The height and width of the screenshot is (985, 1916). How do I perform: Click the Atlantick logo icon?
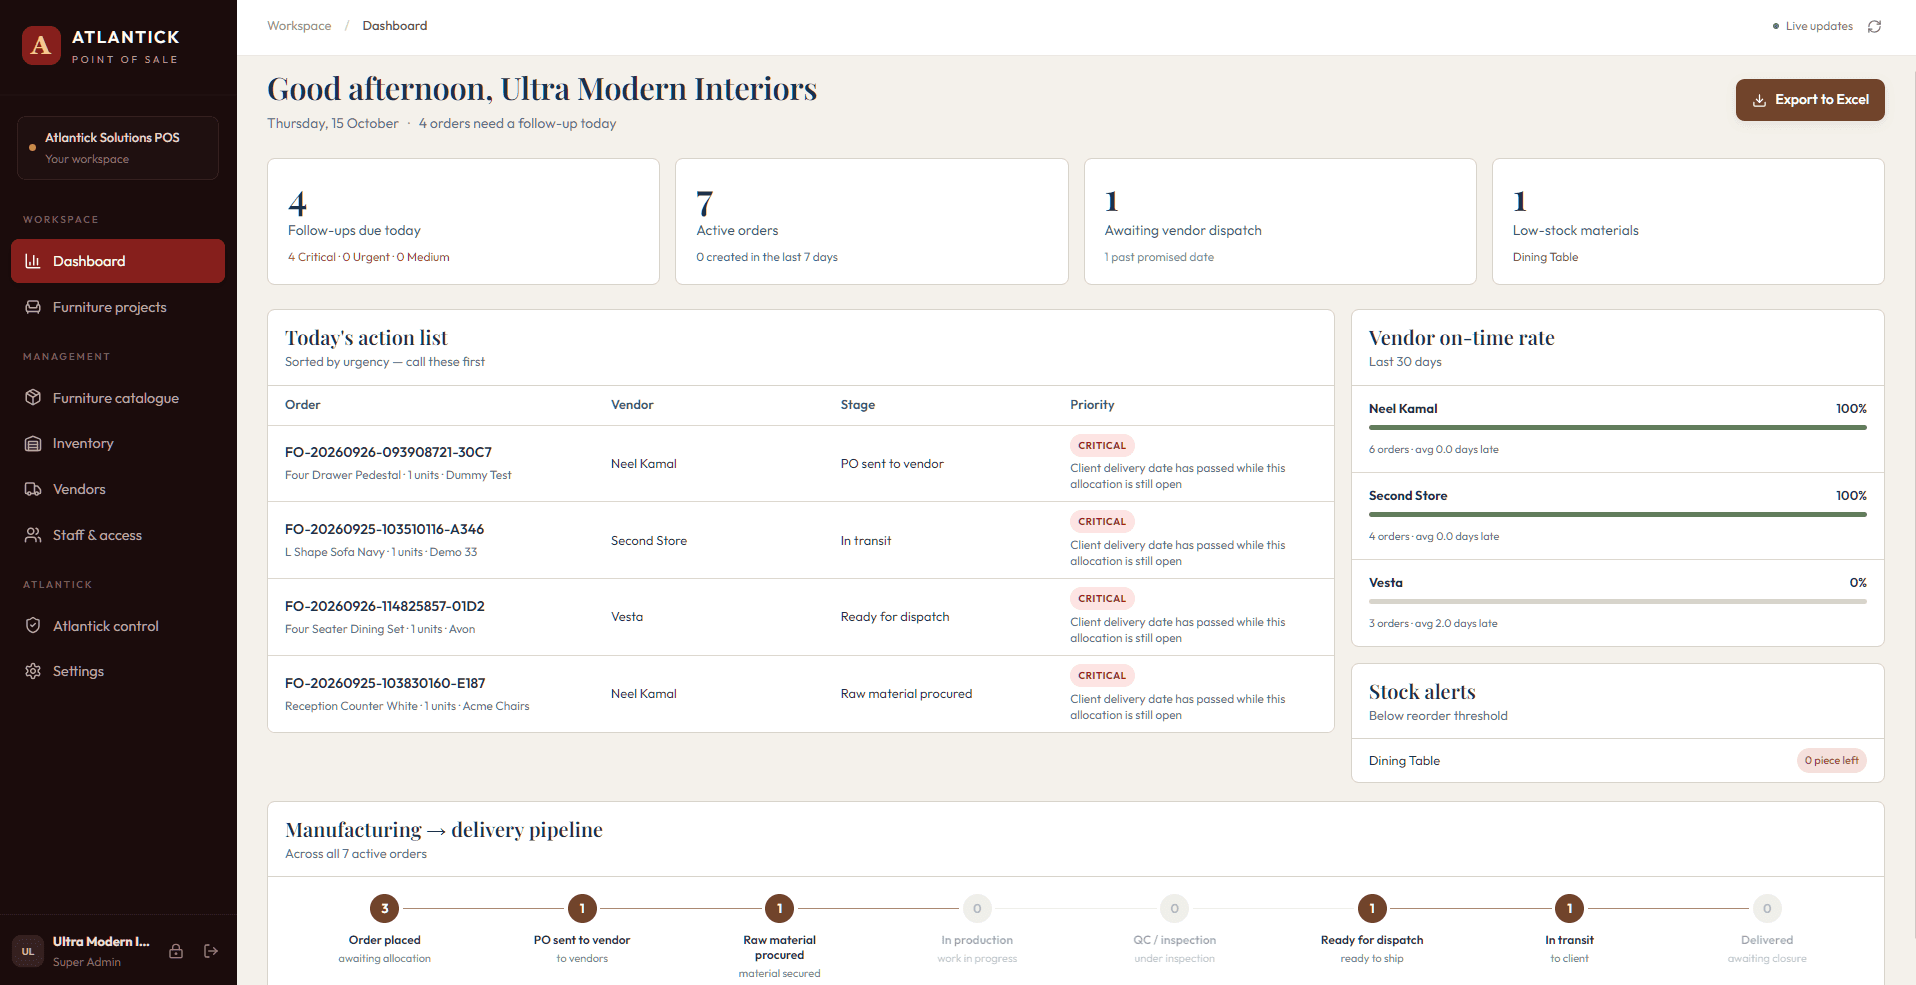[x=41, y=46]
